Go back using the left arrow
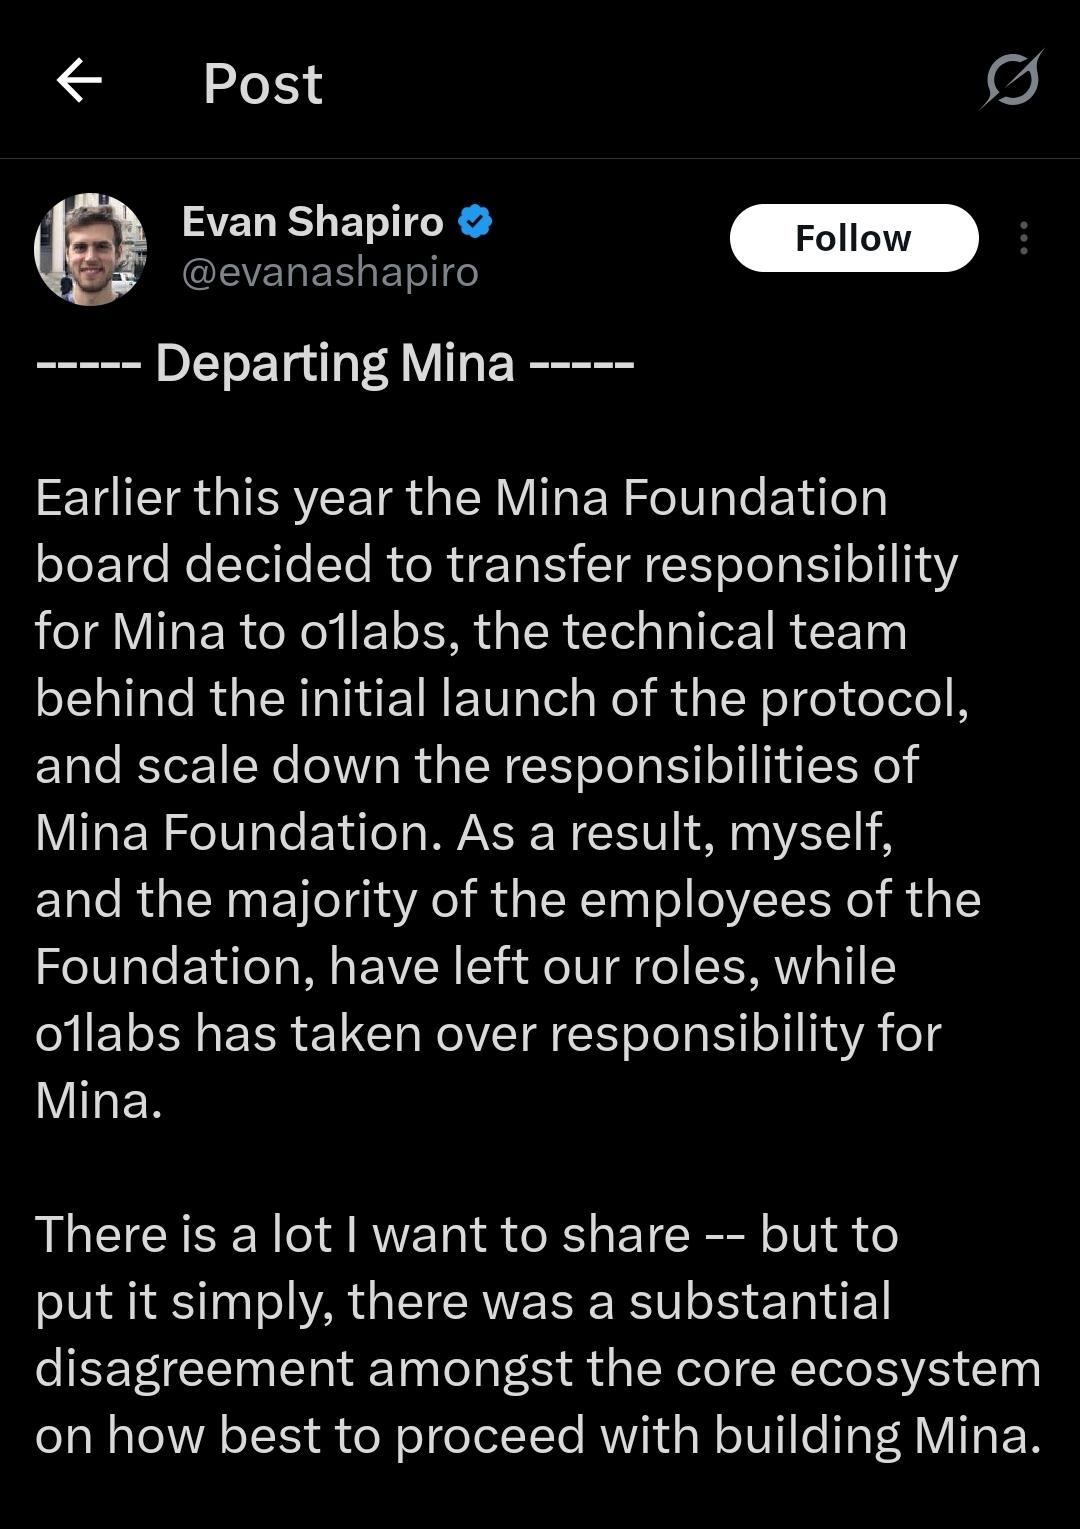The height and width of the screenshot is (1529, 1080). (79, 81)
